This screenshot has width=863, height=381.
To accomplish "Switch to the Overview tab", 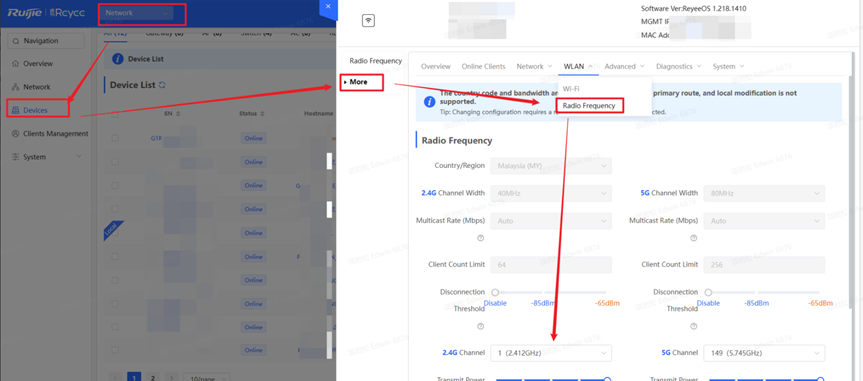I will click(x=436, y=66).
